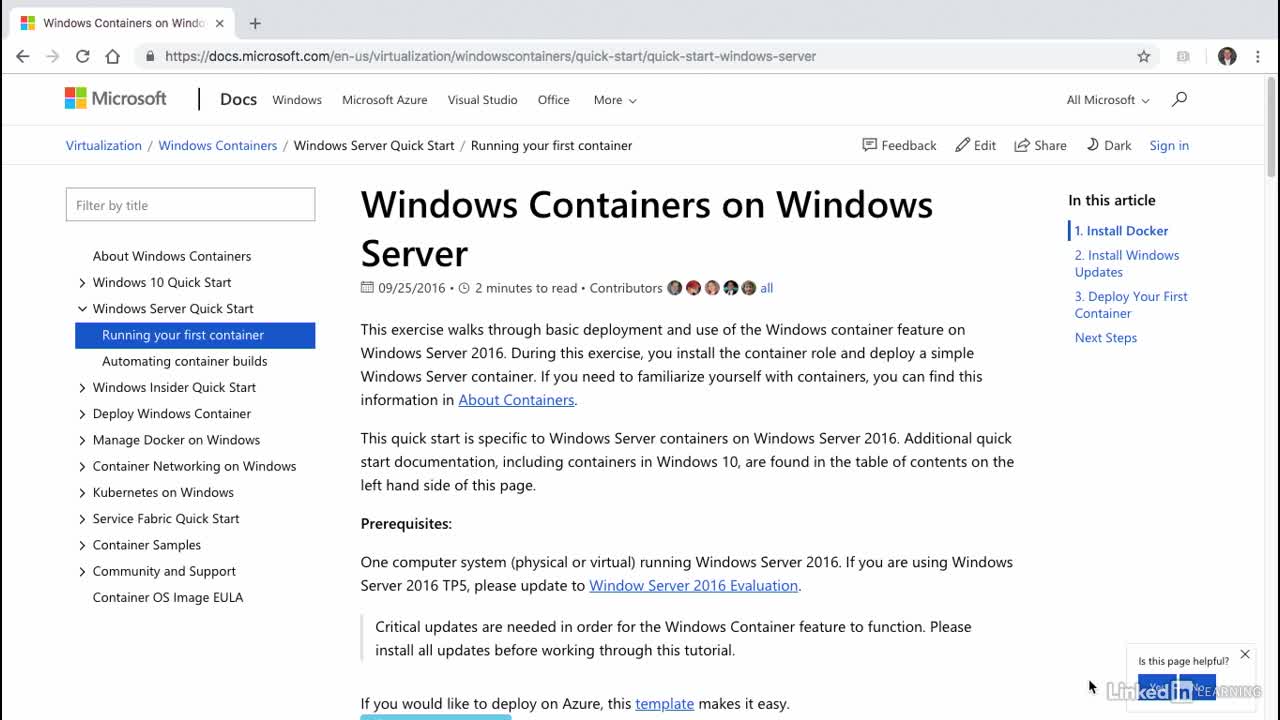
Task: Go to Windows Containers breadcrumb
Action: (218, 145)
